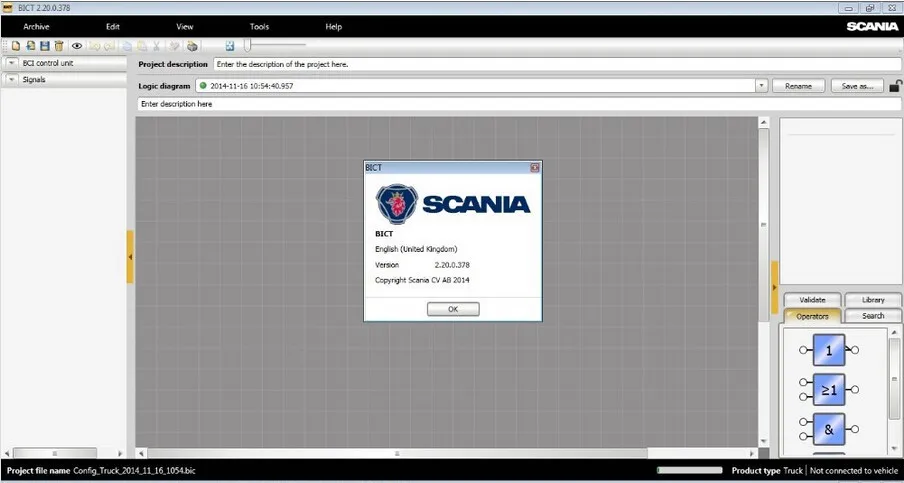904x483 pixels.
Task: Undo the last action in toolbar
Action: (x=94, y=46)
